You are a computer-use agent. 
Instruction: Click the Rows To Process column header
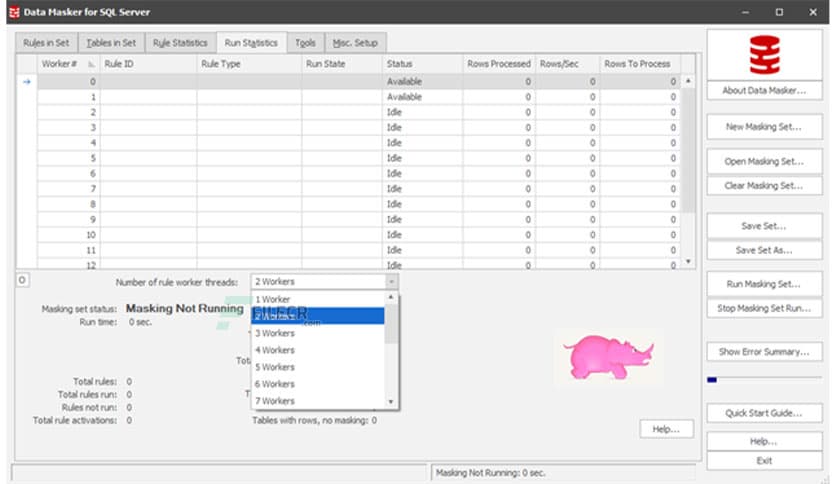coord(640,64)
